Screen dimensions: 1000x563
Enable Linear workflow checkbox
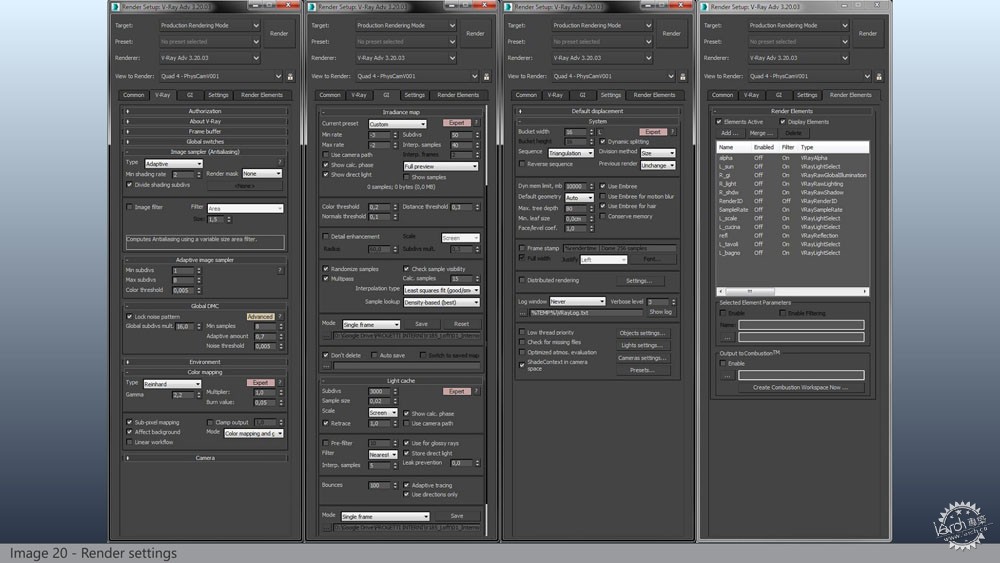(x=129, y=442)
